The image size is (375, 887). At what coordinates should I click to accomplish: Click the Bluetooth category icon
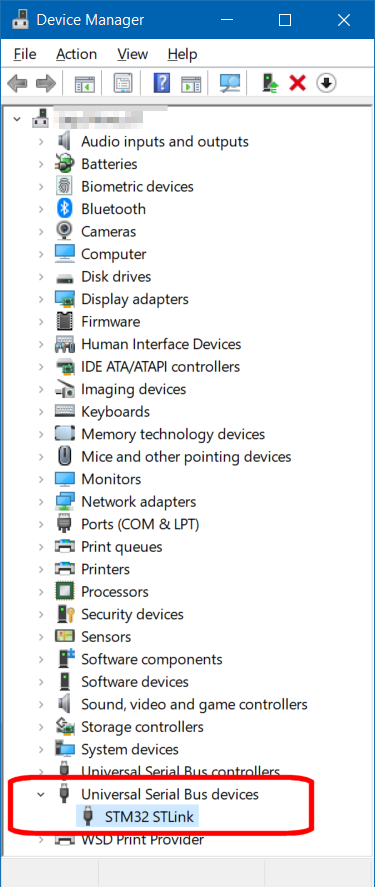pos(64,209)
